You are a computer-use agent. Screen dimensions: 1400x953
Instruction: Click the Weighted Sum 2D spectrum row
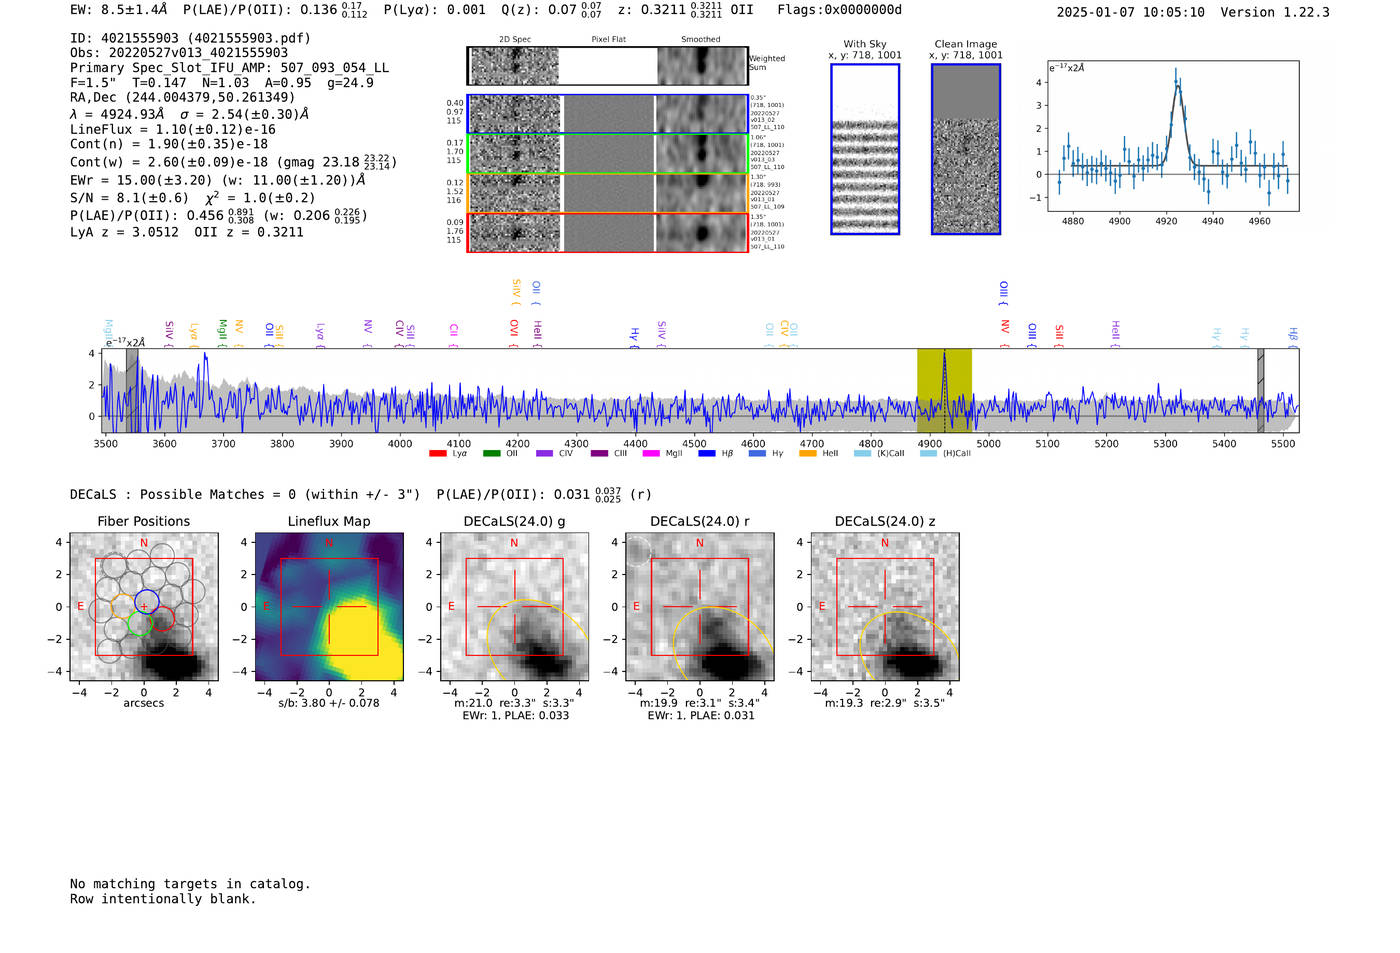pos(608,66)
